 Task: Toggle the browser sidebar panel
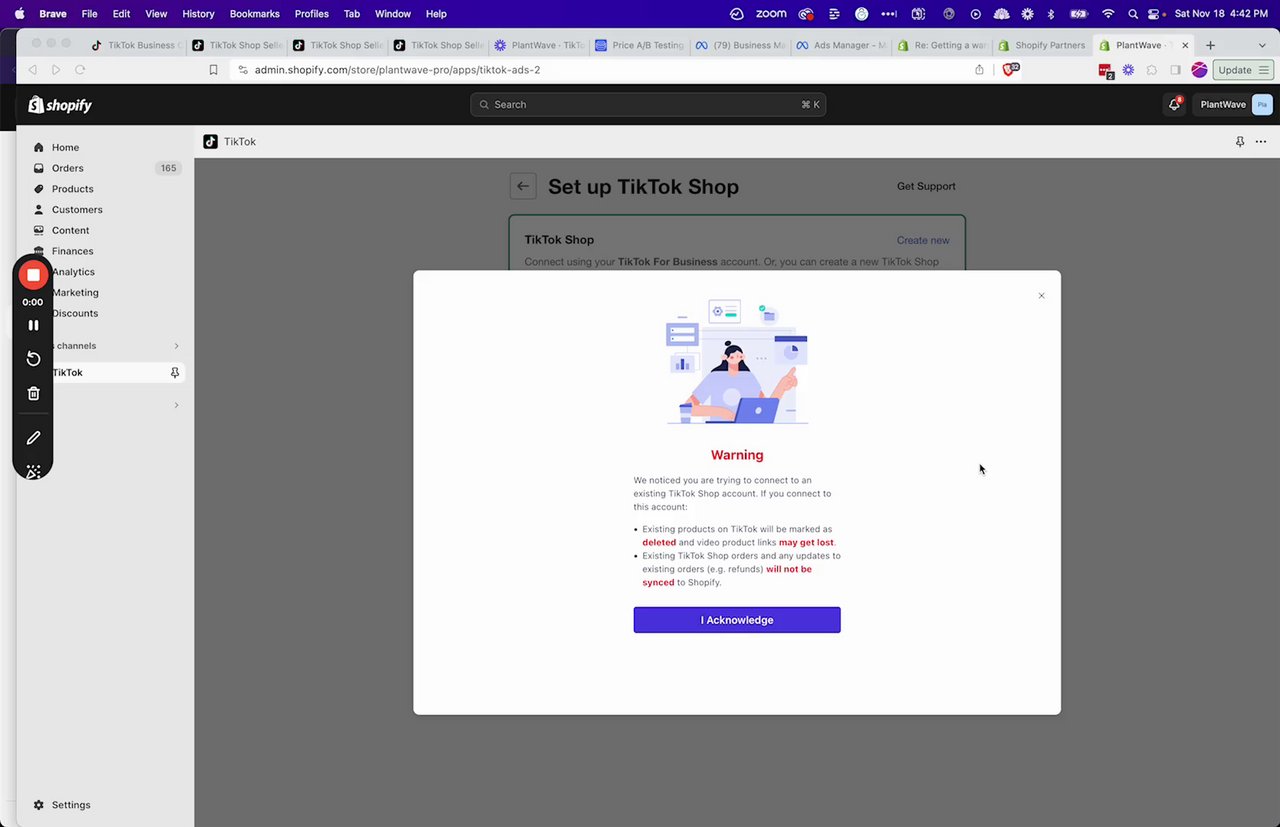pyautogui.click(x=1175, y=70)
